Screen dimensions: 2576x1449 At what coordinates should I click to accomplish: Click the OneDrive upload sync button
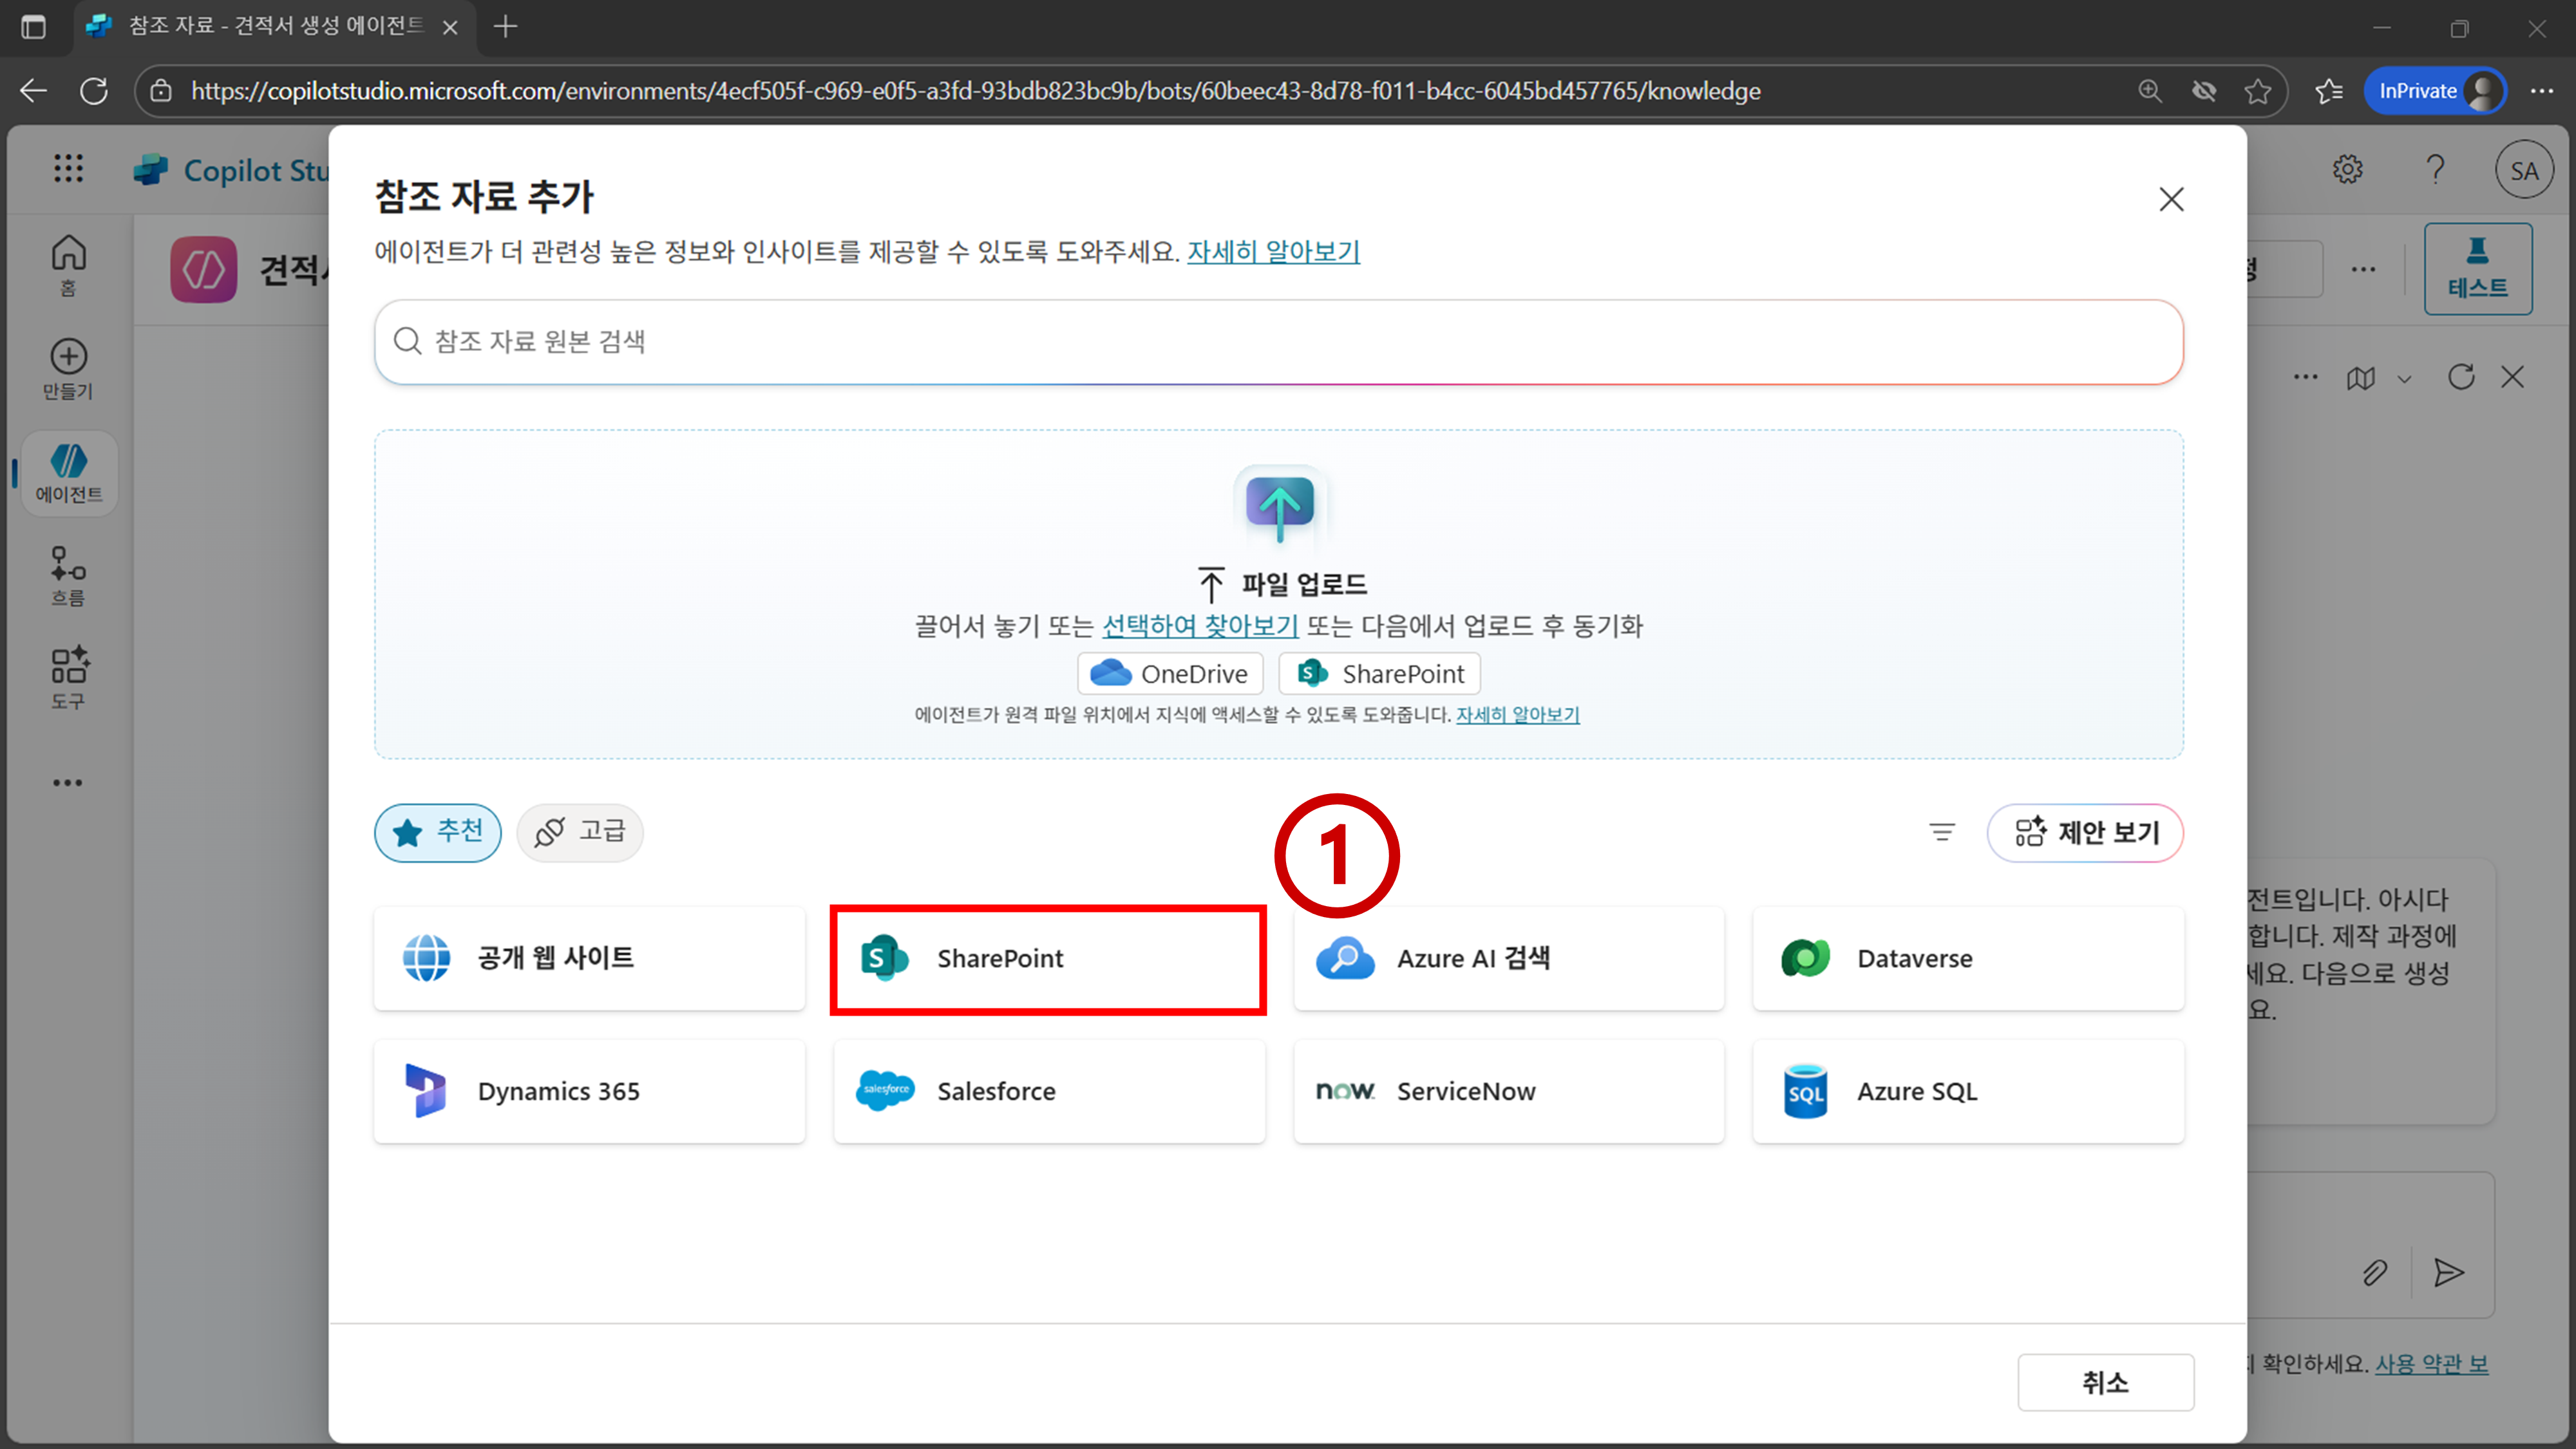tap(1169, 674)
